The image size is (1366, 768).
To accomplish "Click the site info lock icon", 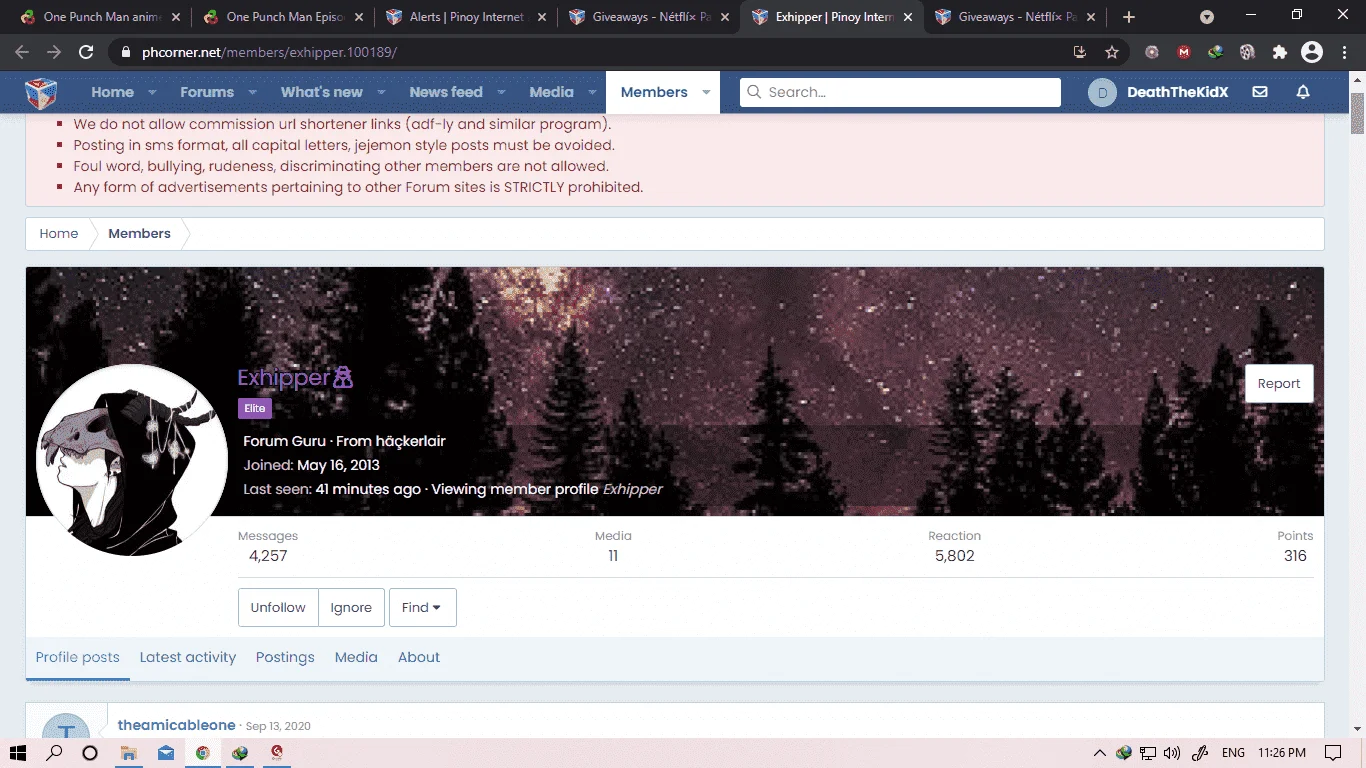I will [x=125, y=52].
